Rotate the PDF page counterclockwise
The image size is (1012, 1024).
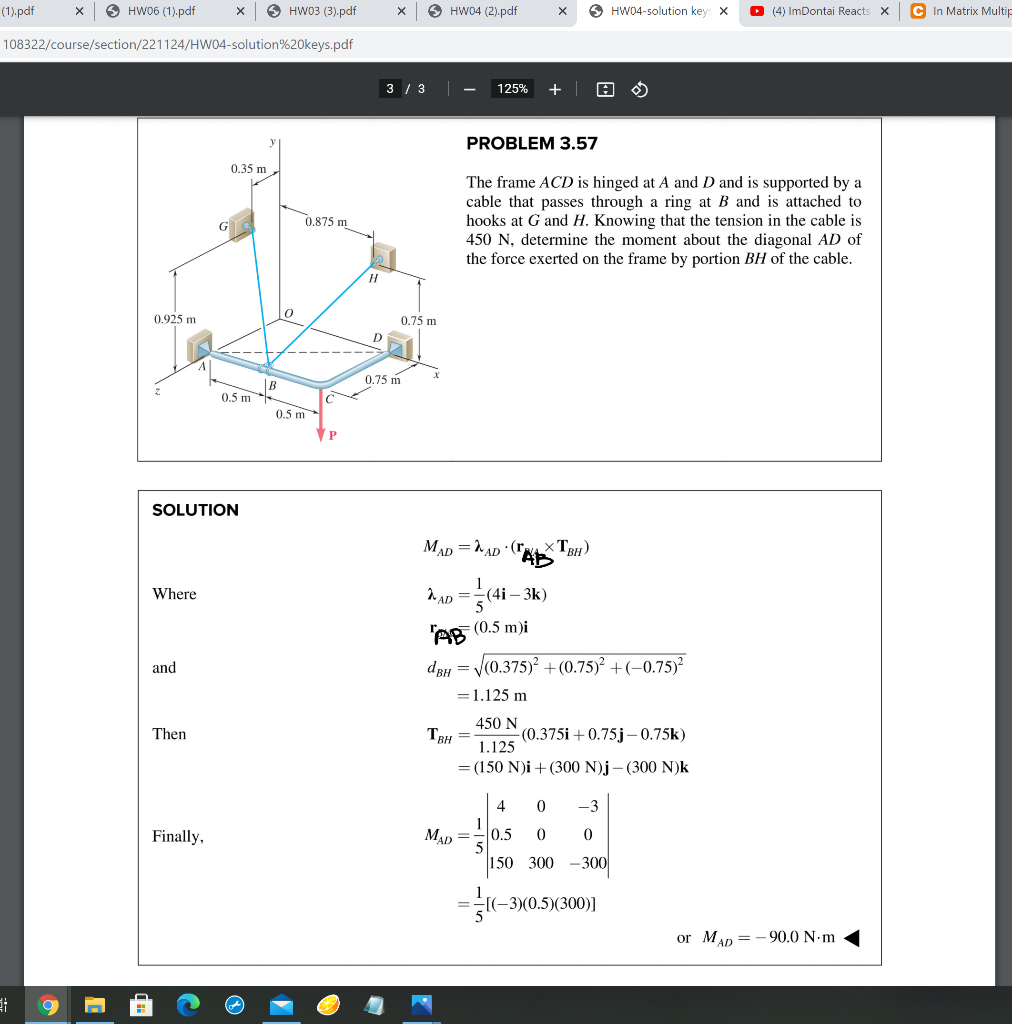tap(640, 89)
